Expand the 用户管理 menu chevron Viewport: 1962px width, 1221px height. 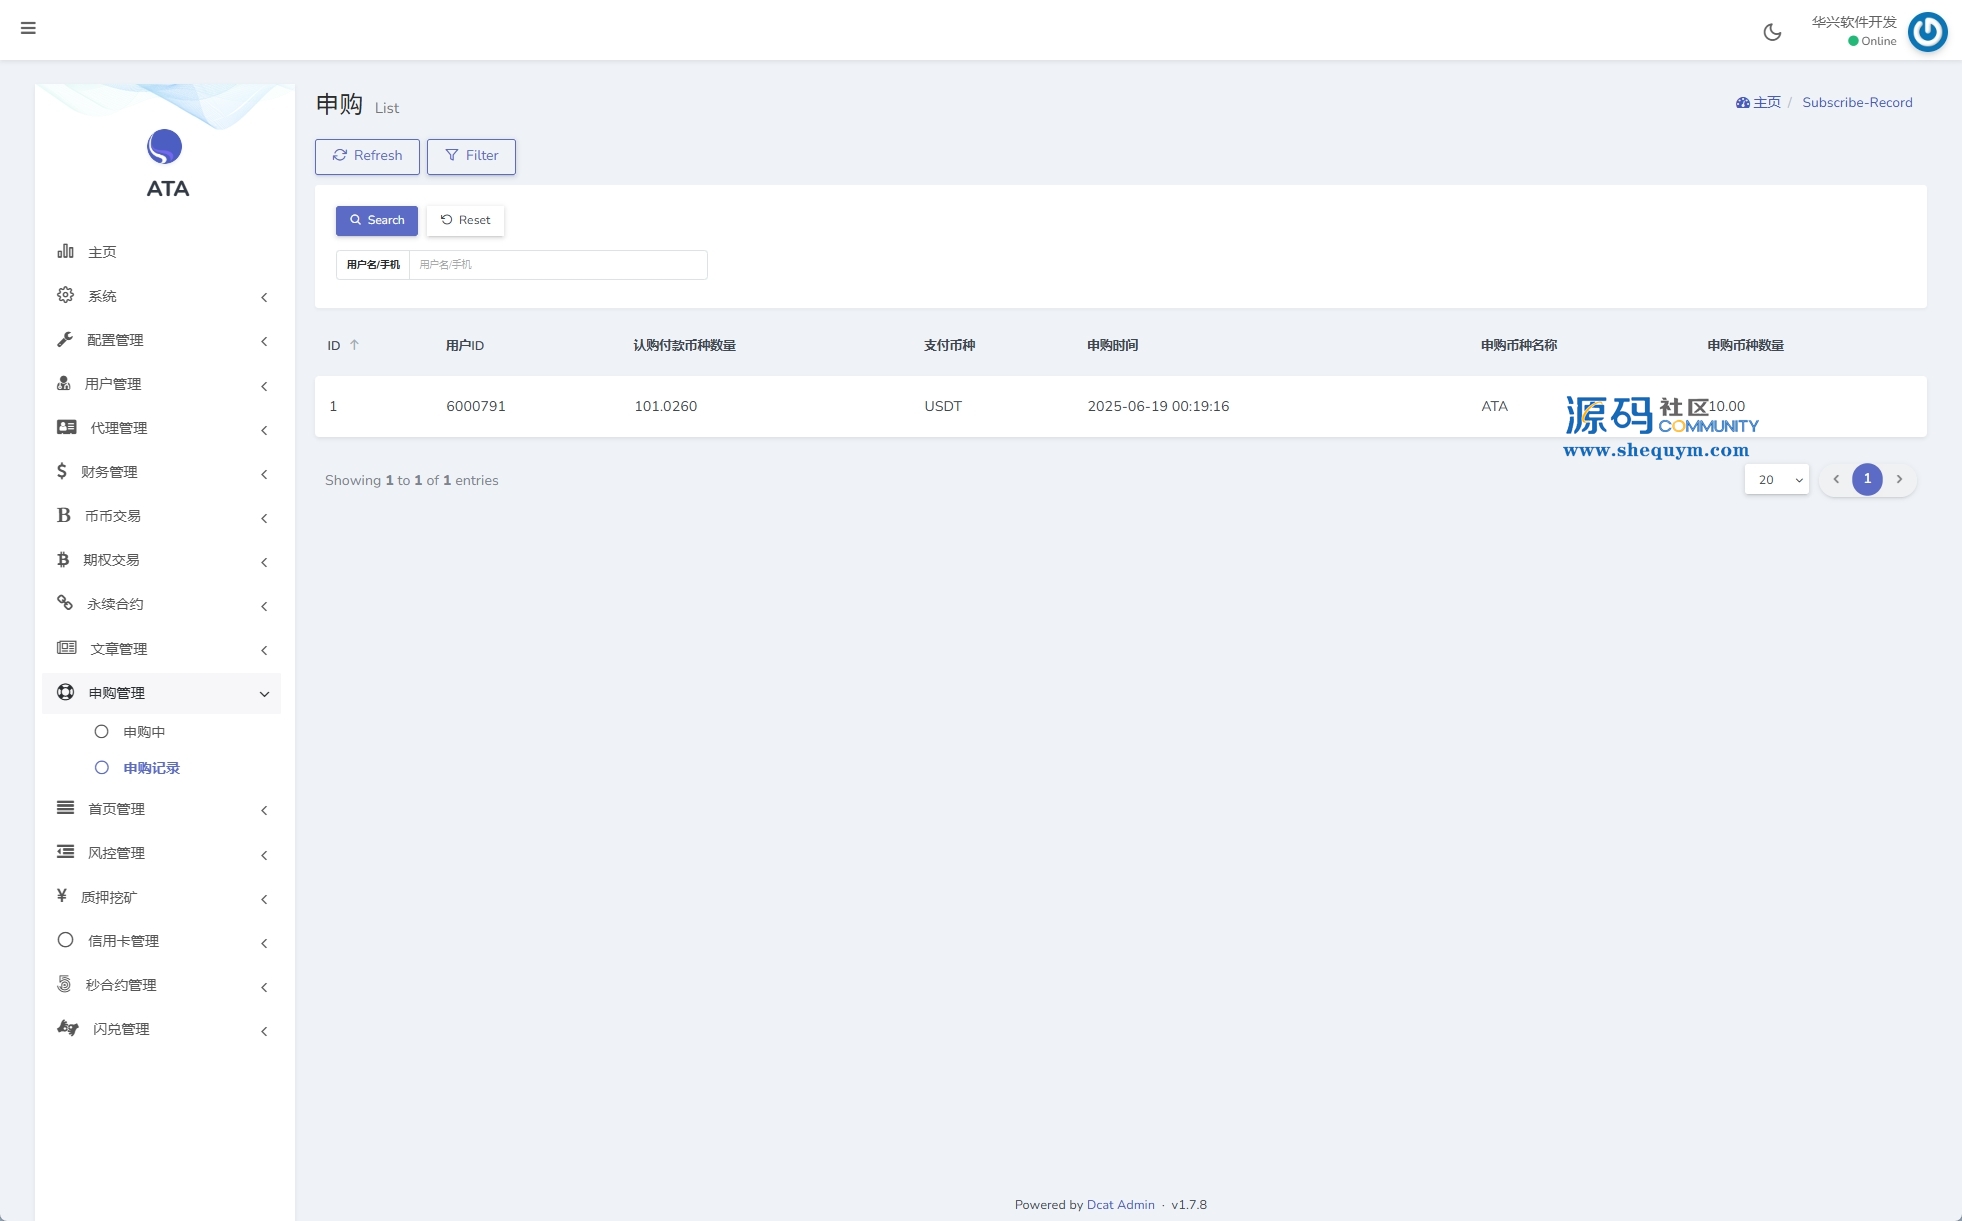pos(264,385)
